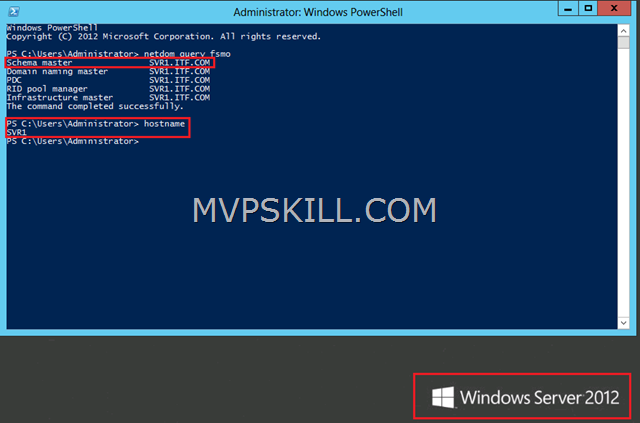Click the PDC role output line
The height and width of the screenshot is (423, 640).
tap(107, 80)
